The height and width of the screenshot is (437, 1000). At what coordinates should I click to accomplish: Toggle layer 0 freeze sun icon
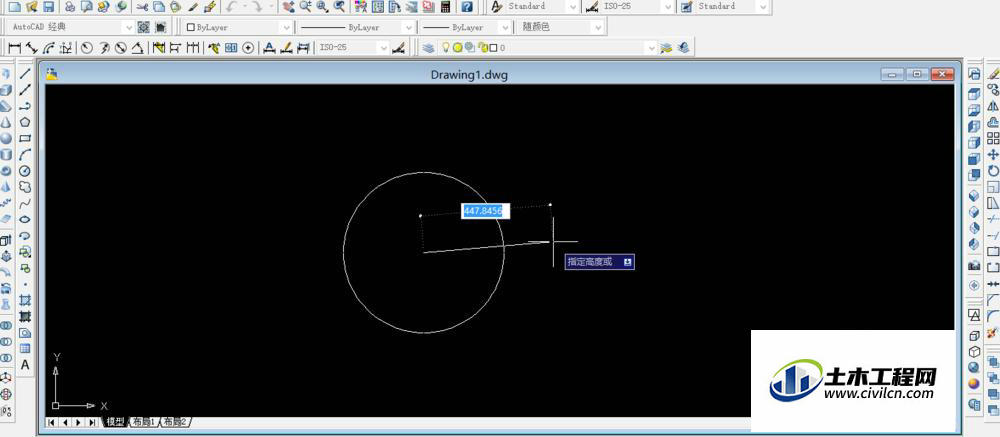coord(457,47)
